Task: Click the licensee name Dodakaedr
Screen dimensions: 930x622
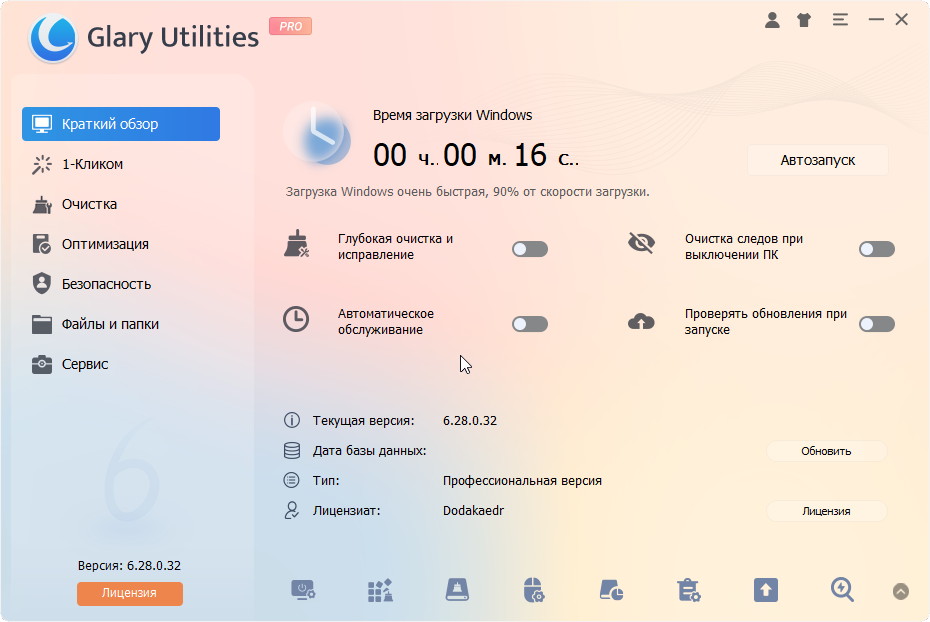Action: pos(473,511)
